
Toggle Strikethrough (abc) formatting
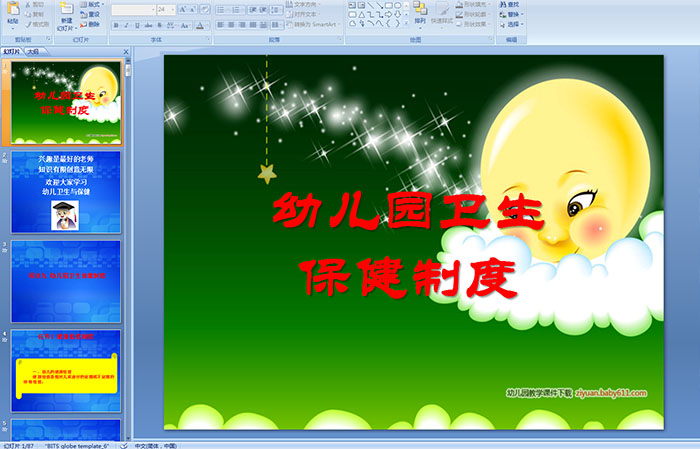point(148,25)
